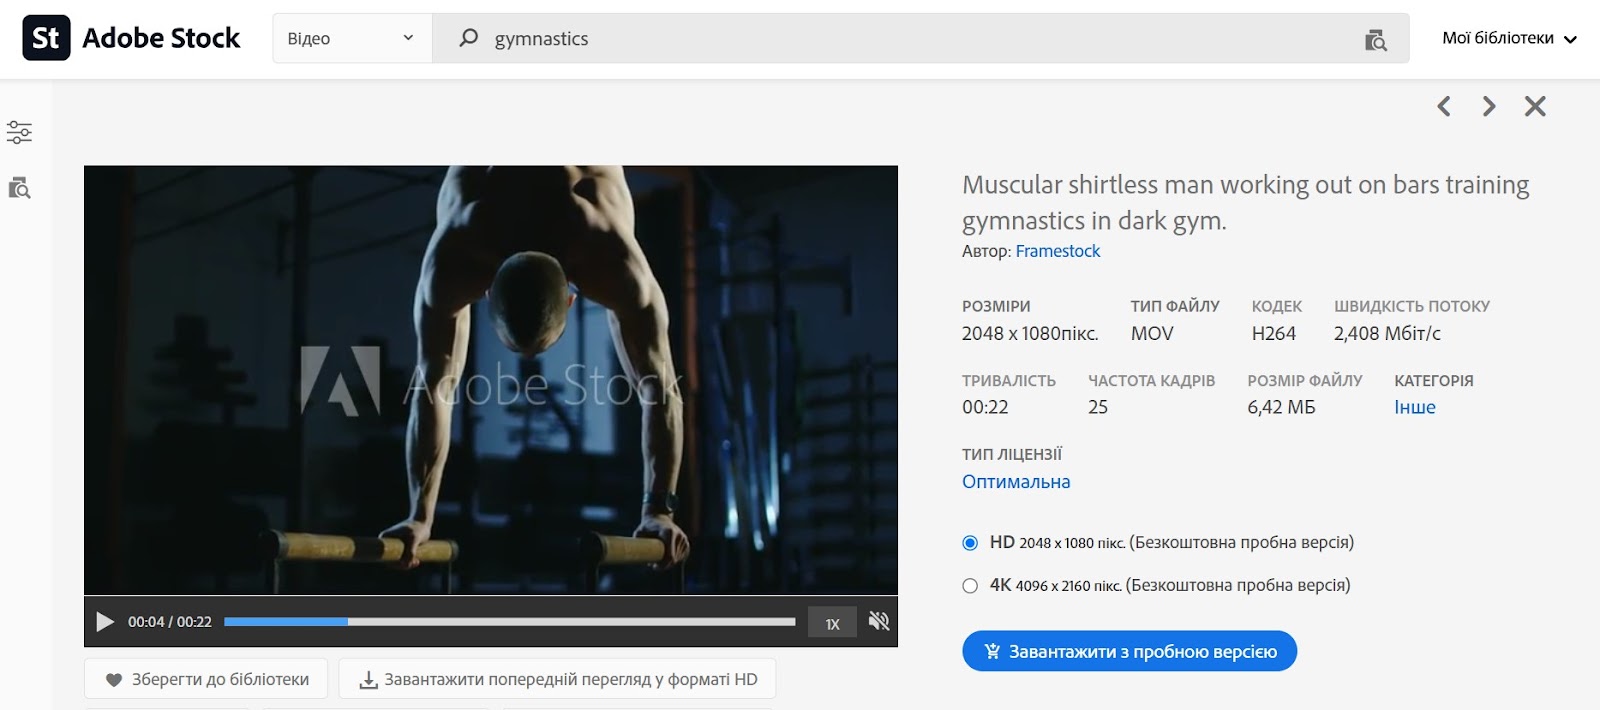Open the filters panel icon in sidebar
The height and width of the screenshot is (710, 1600).
tap(19, 132)
